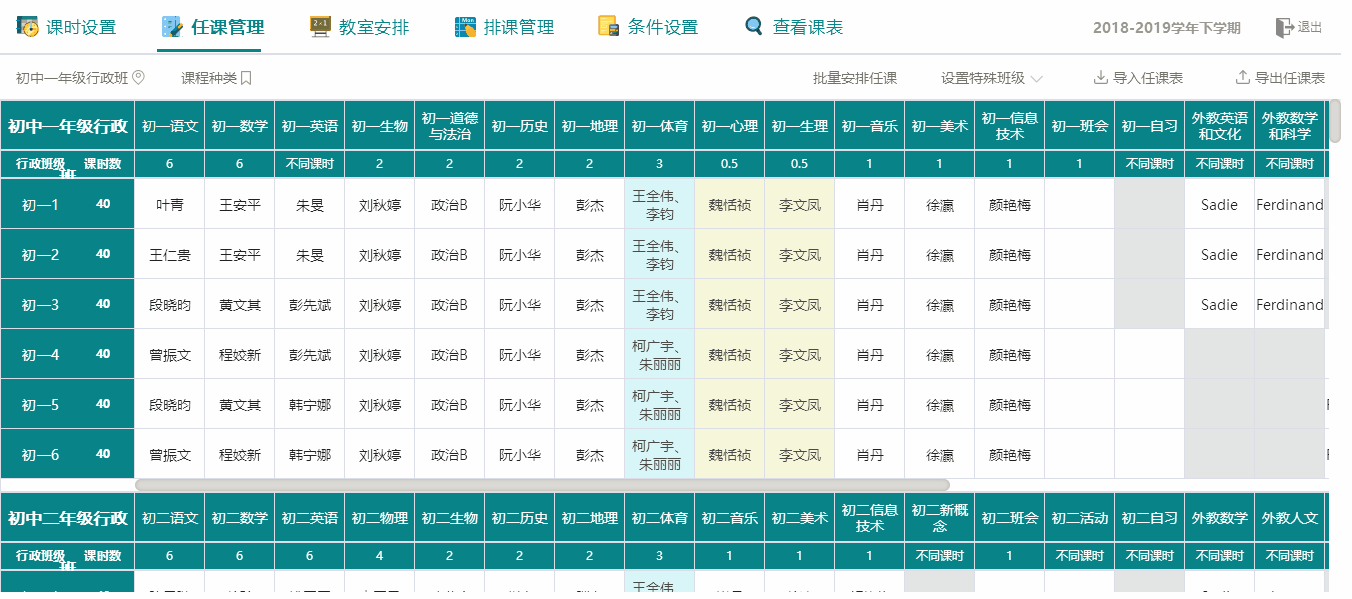1352x599 pixels.
Task: Select the 初一6 class row header
Action: coord(67,454)
